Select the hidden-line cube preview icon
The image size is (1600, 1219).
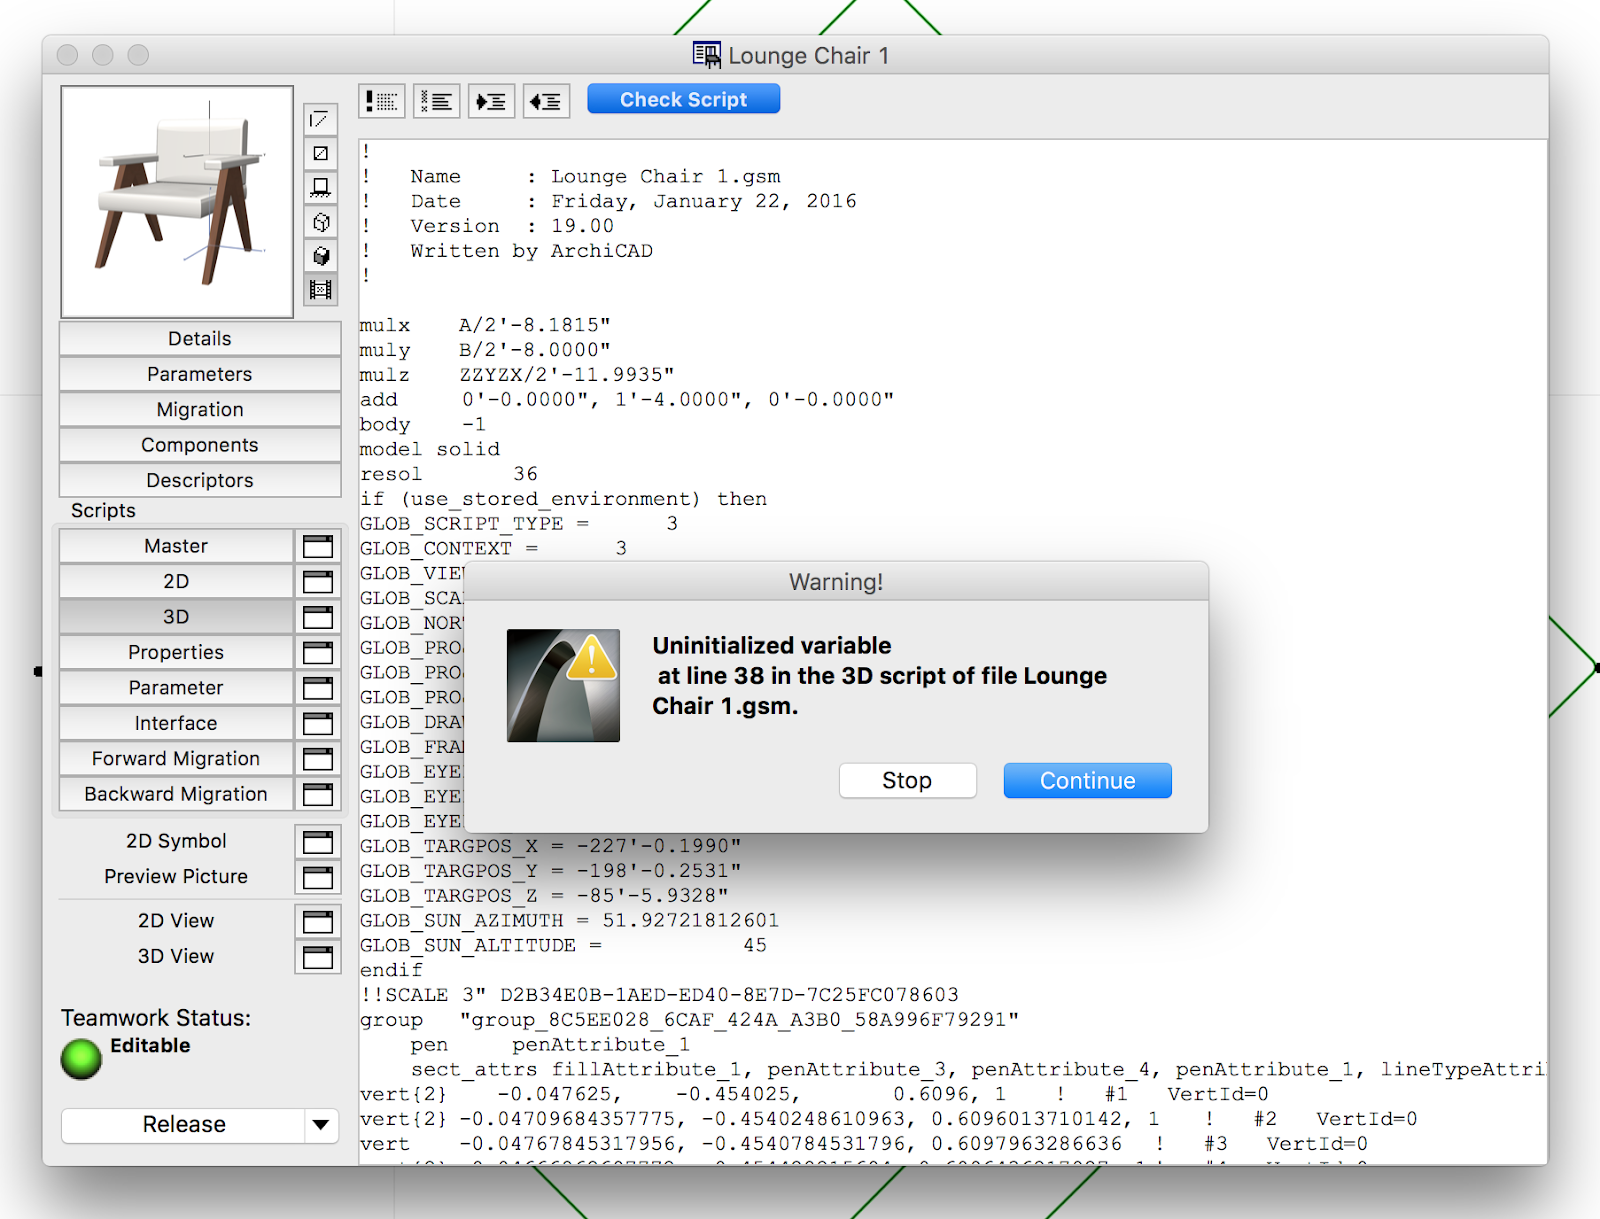[x=321, y=222]
